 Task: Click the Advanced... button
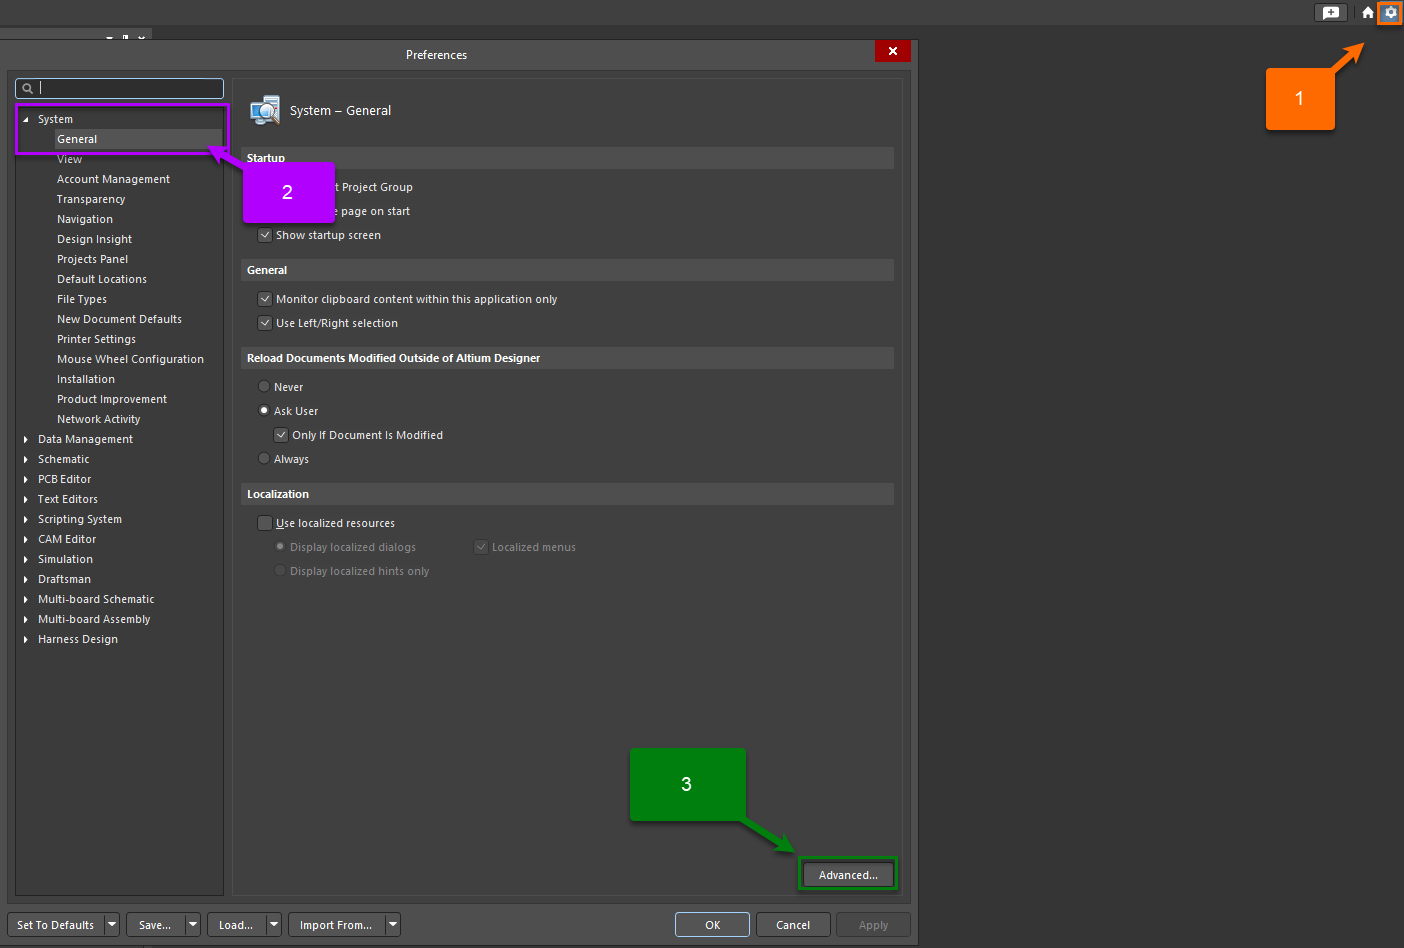click(x=848, y=875)
